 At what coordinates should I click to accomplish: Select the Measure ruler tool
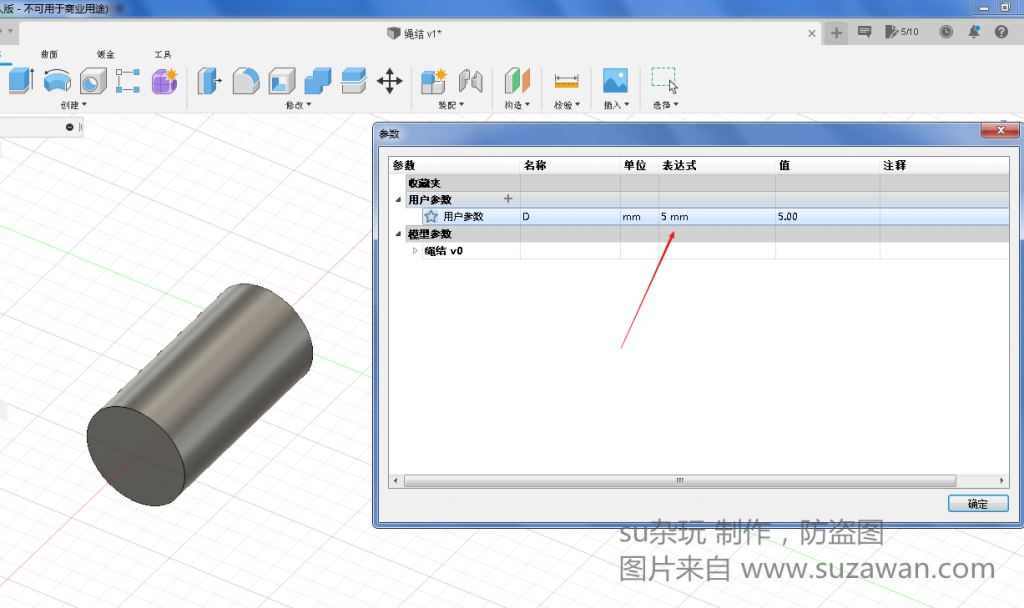click(x=566, y=81)
